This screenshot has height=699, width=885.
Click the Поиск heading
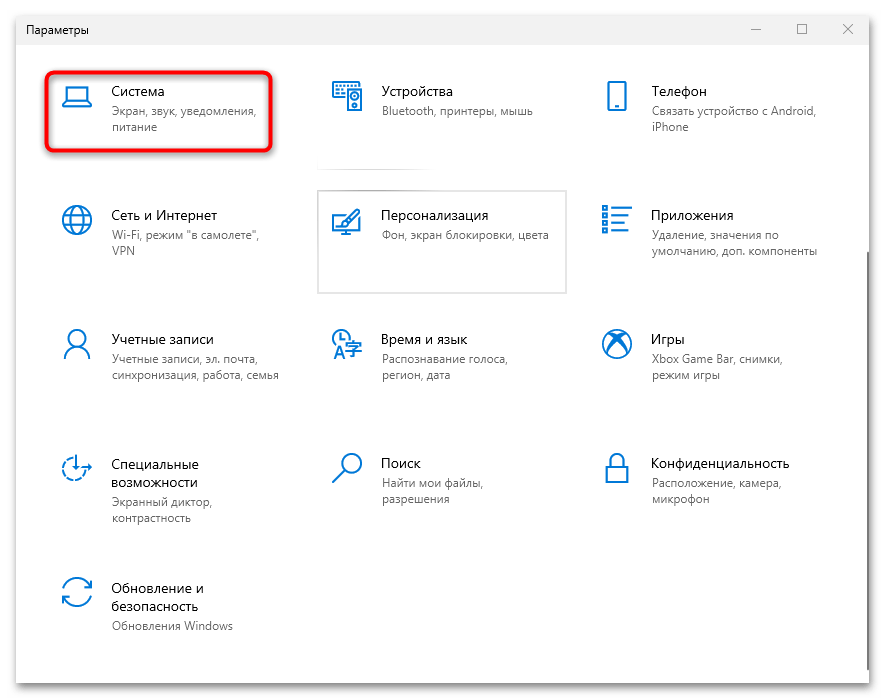(x=401, y=464)
